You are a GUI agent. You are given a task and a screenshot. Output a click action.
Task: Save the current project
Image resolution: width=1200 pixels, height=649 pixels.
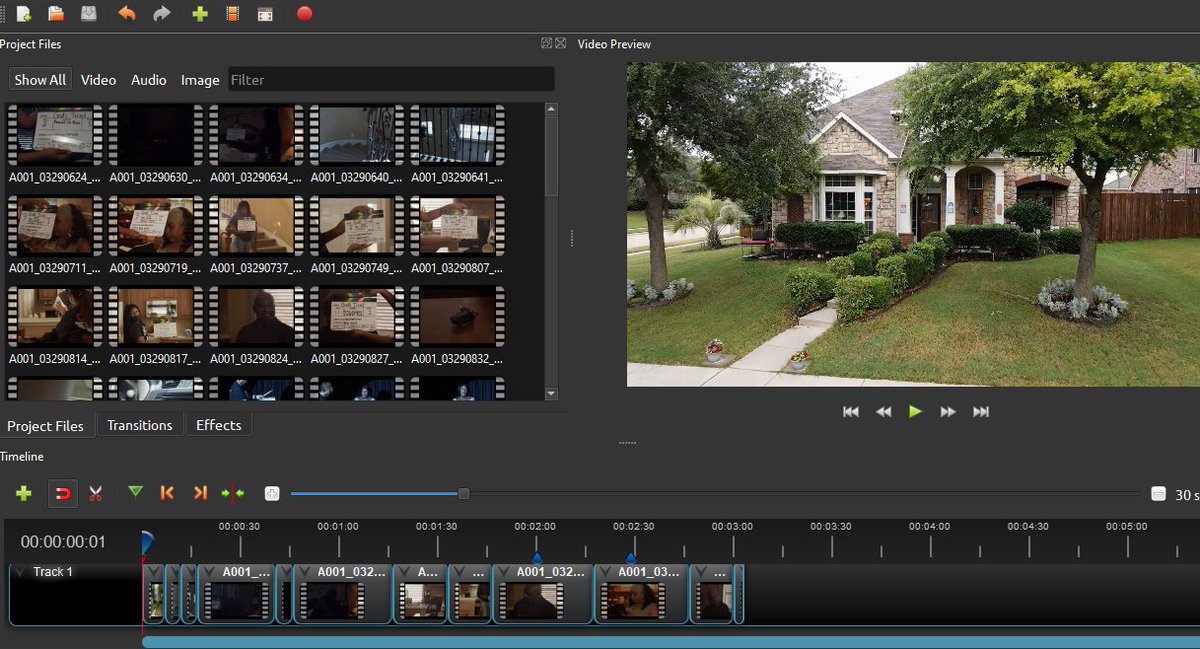[x=89, y=14]
